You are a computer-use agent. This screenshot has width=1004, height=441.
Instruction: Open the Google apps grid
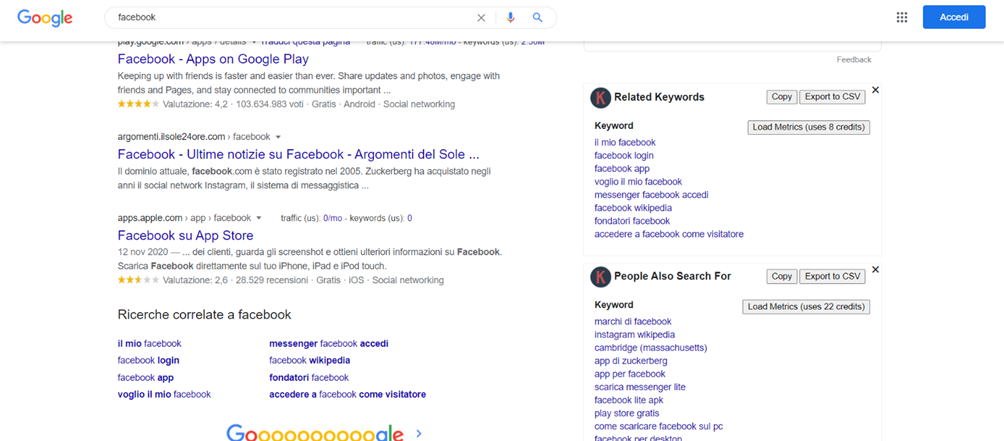click(x=902, y=17)
